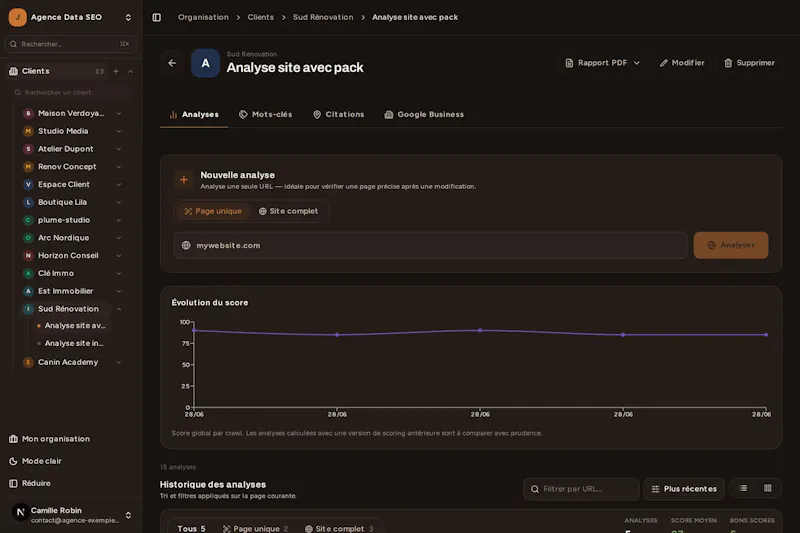This screenshot has height=533, width=800.
Task: Switch to list view icon
Action: (743, 489)
